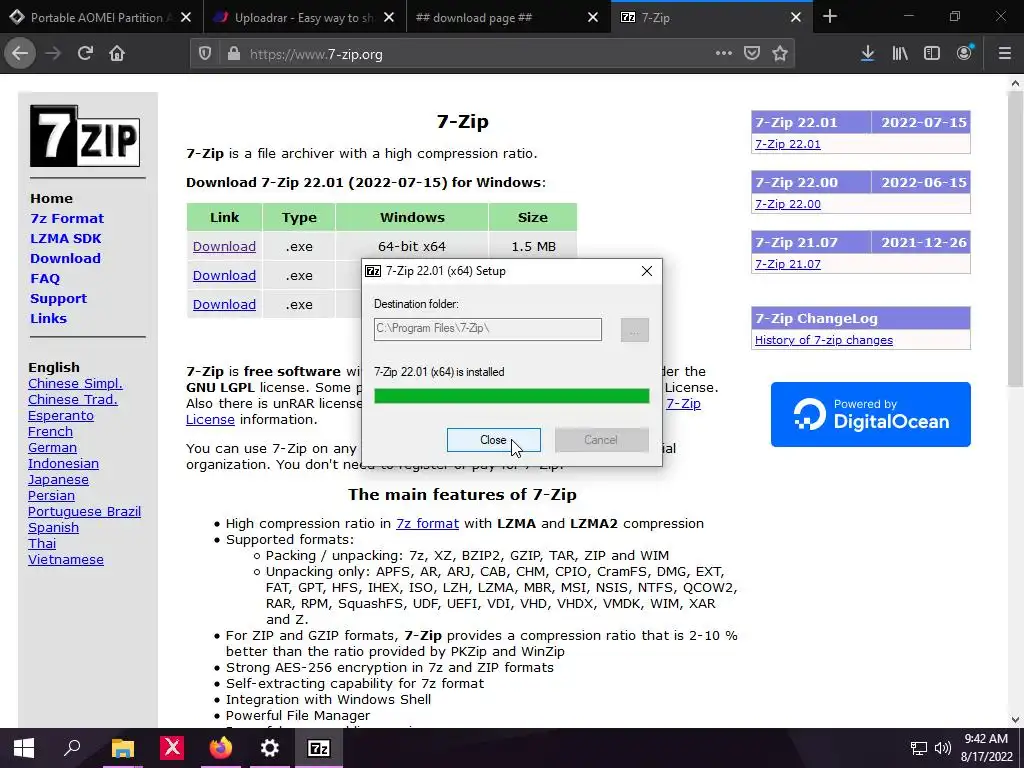Close the Portable AOMEI Partition tab
1024x768 pixels.
point(185,18)
